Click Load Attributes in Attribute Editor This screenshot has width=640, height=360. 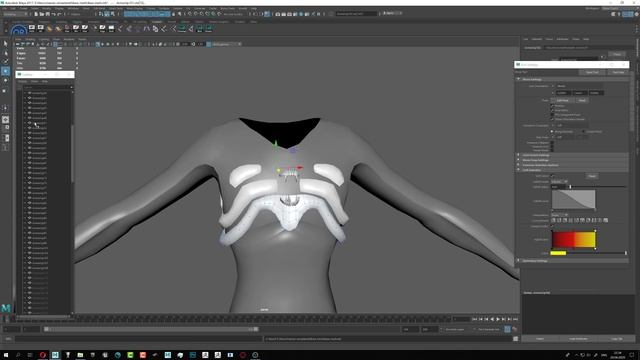(578, 339)
